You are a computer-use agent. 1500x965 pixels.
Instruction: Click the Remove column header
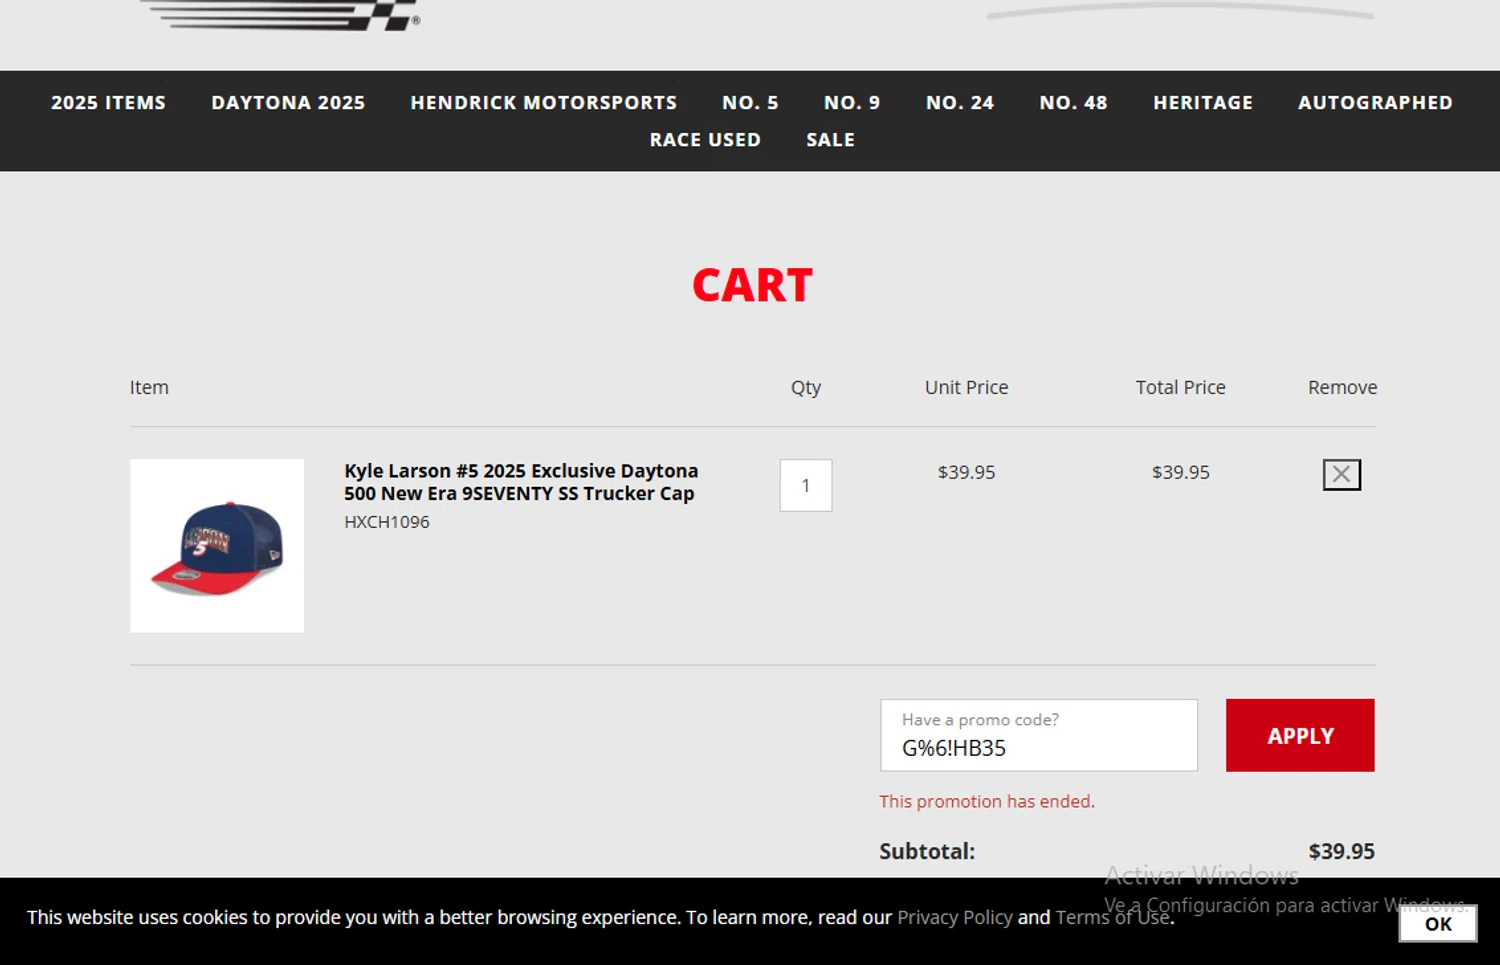coord(1342,387)
